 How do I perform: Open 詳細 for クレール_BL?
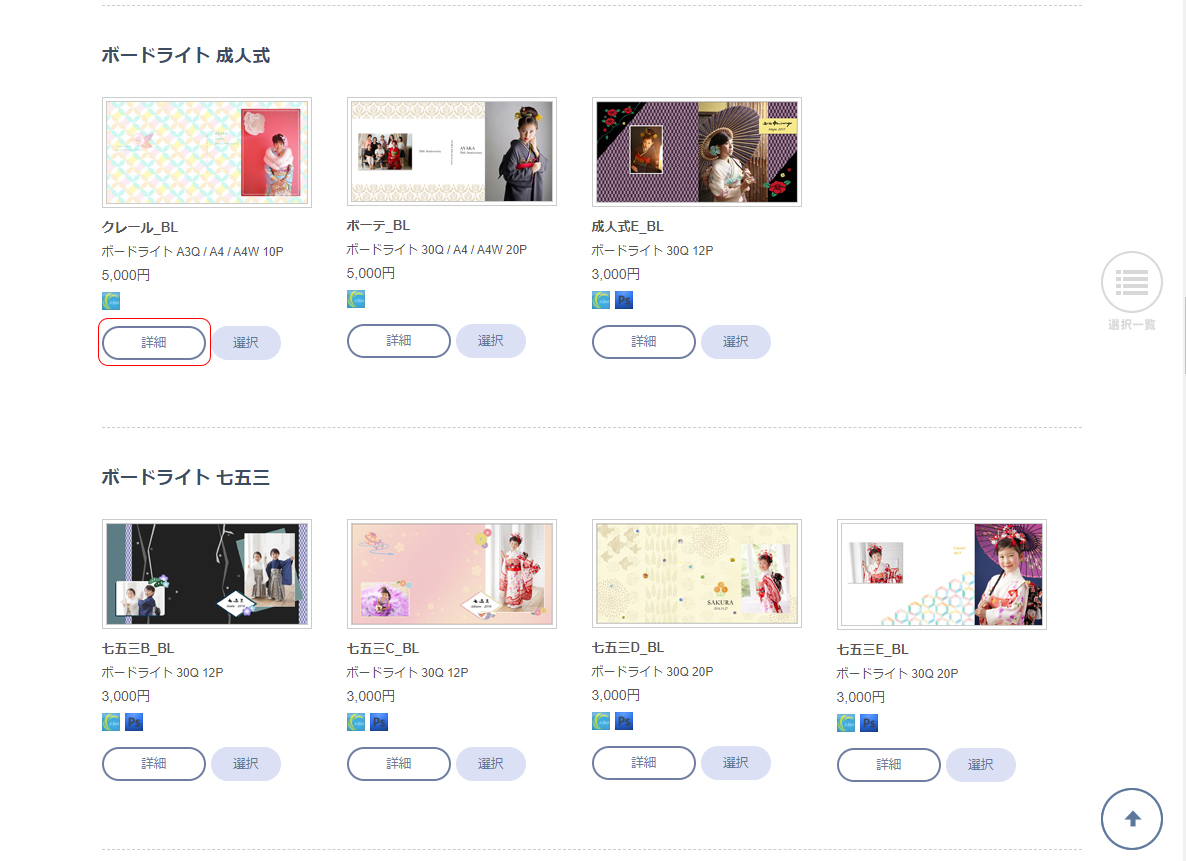tap(154, 342)
